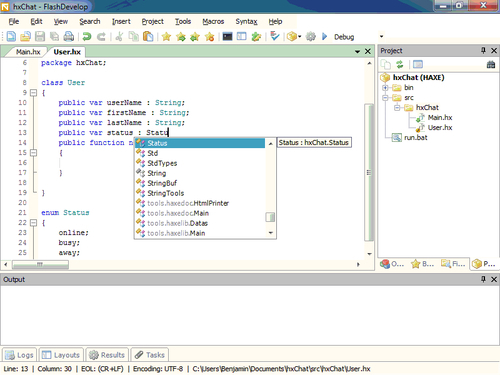This screenshot has height=375, width=500.
Task: Switch to the Logs tab
Action: click(20, 355)
